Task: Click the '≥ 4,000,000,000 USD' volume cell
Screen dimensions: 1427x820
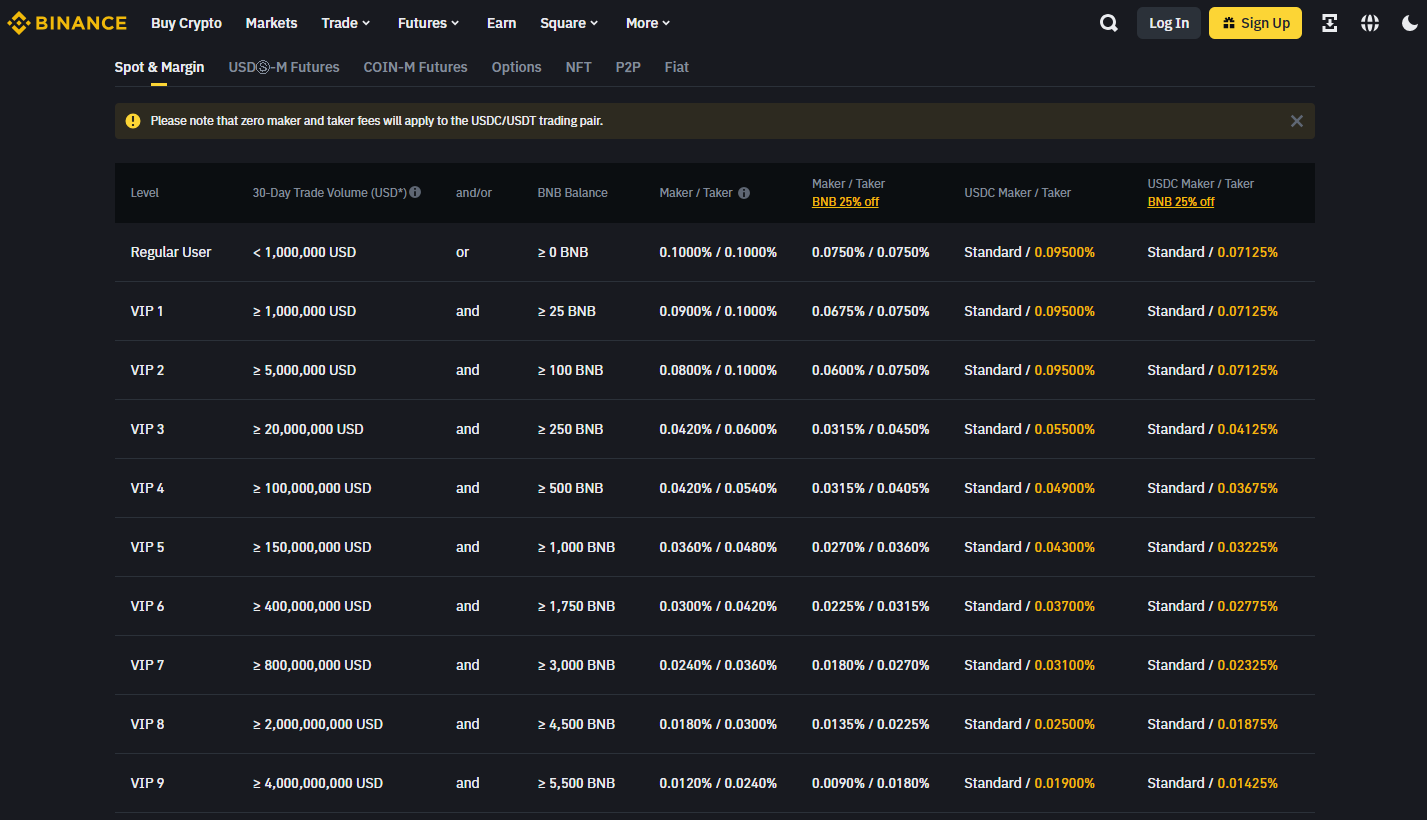Action: [x=318, y=783]
